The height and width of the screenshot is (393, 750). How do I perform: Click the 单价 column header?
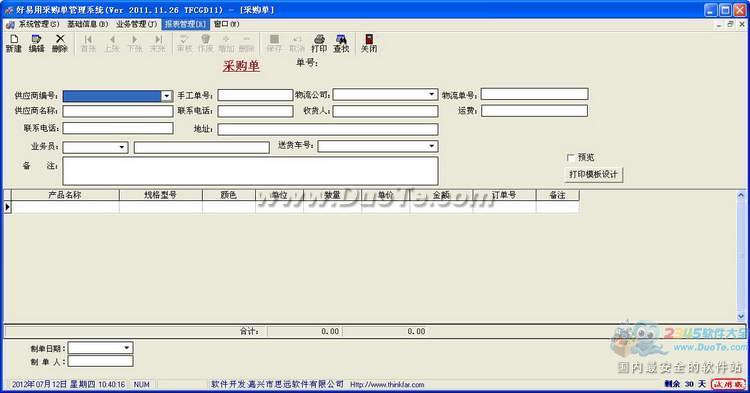pyautogui.click(x=385, y=195)
